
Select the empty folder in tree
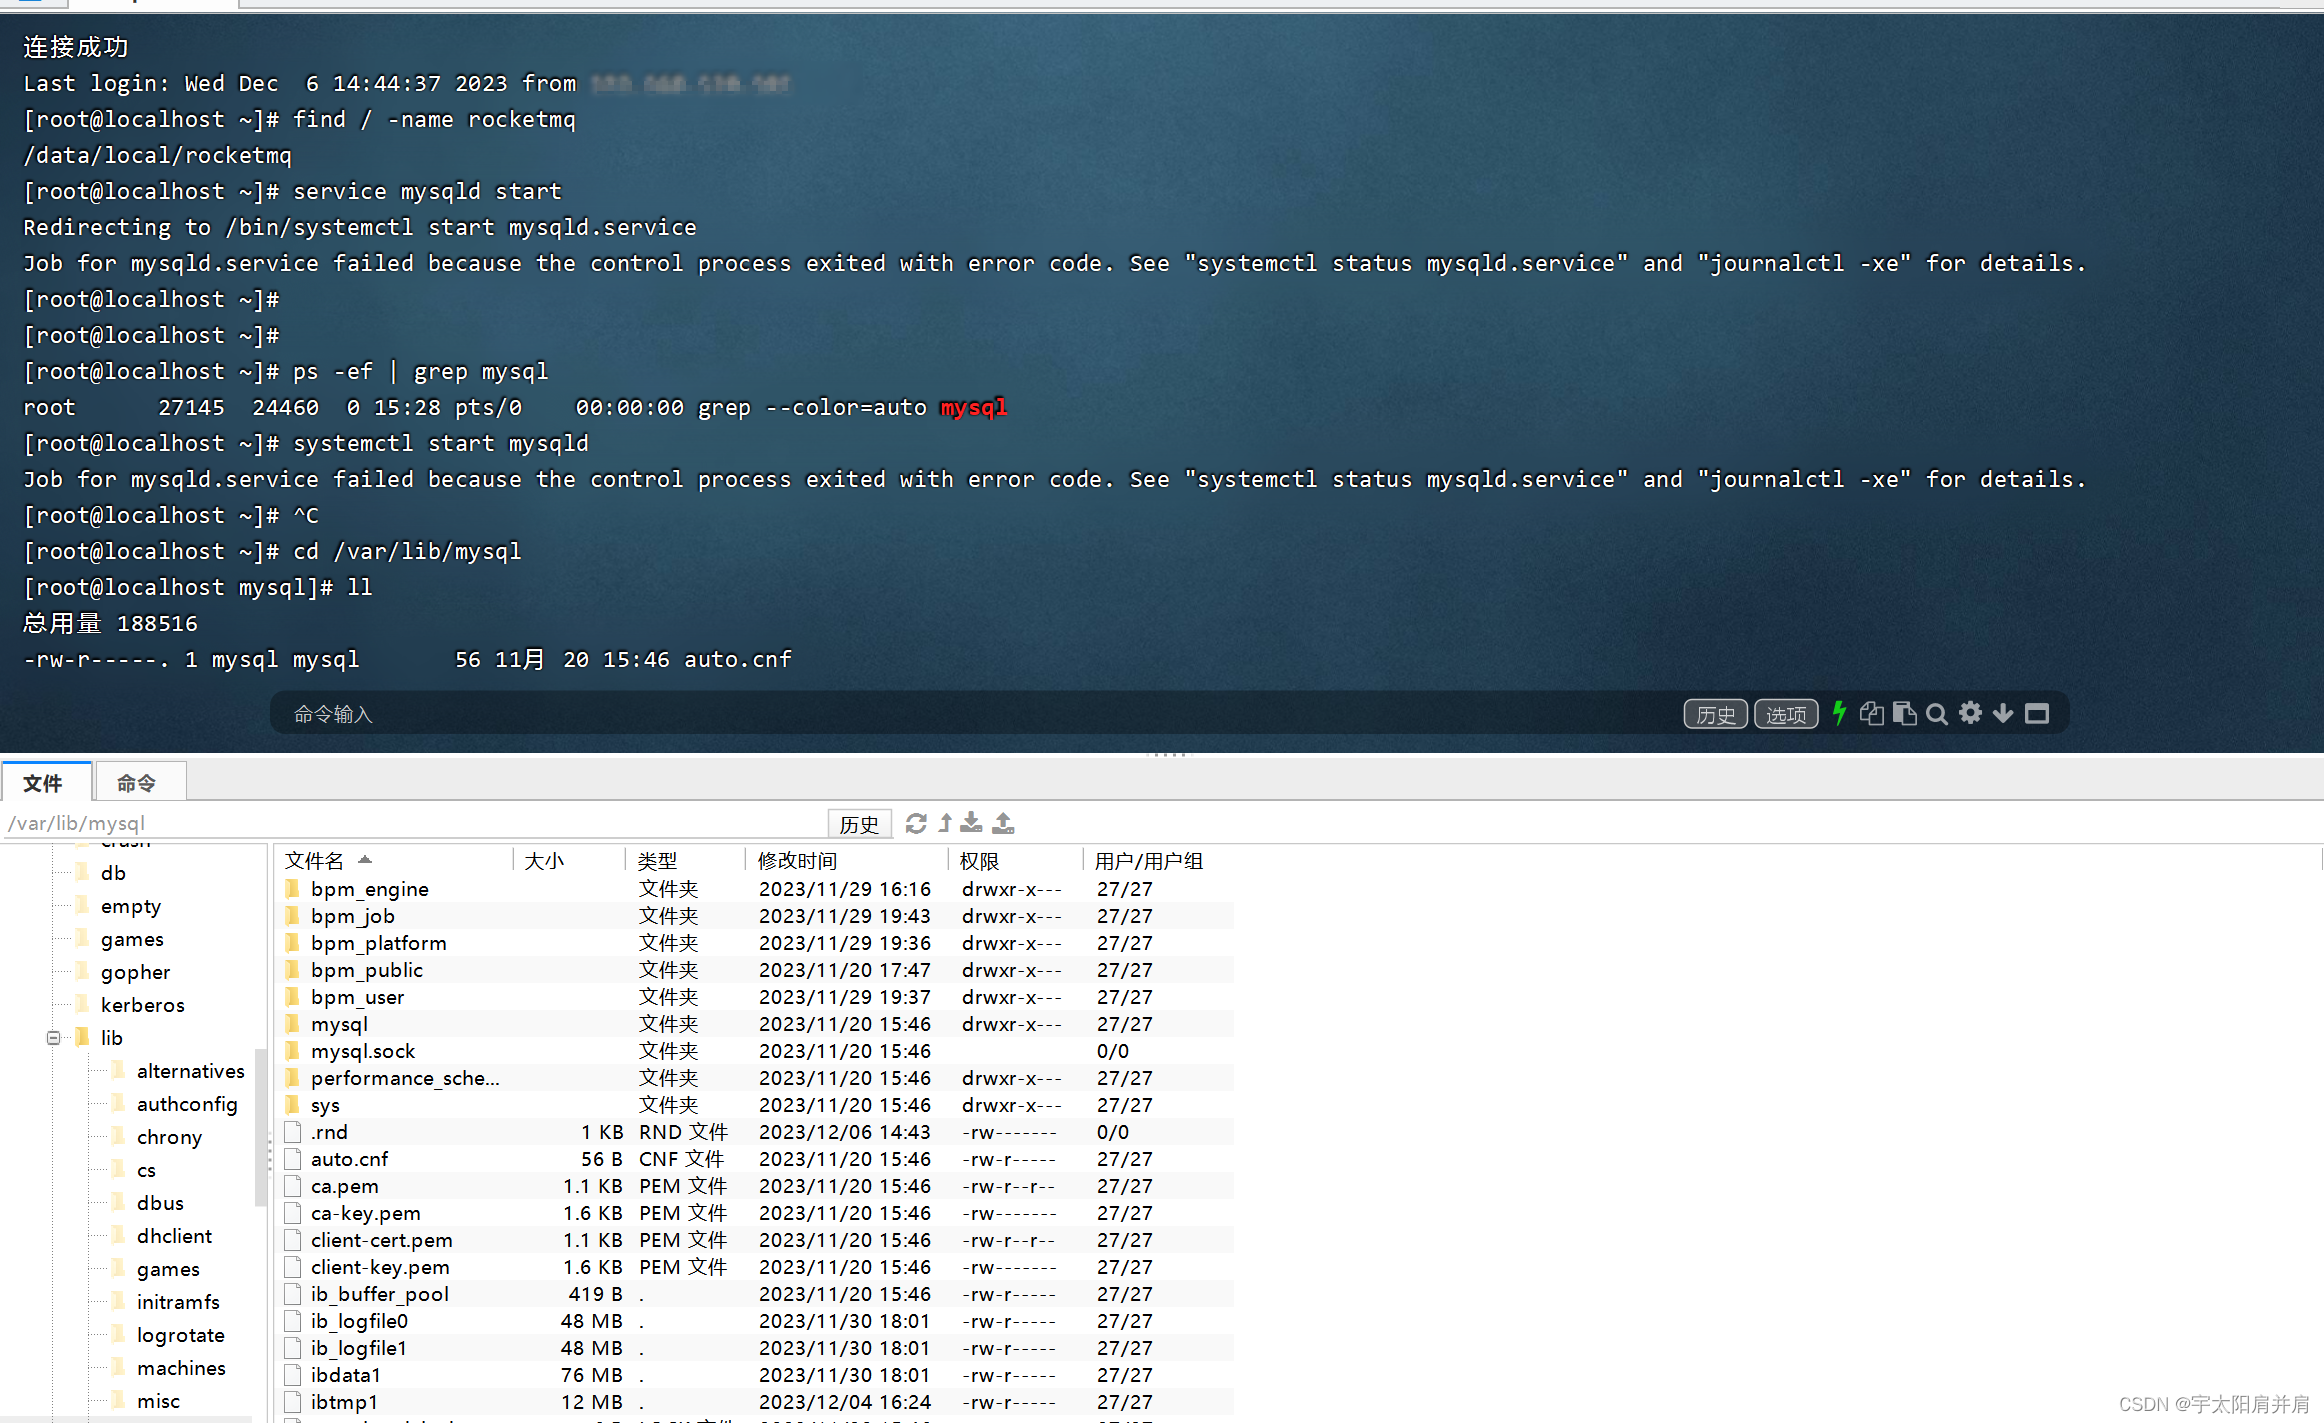pyautogui.click(x=130, y=906)
